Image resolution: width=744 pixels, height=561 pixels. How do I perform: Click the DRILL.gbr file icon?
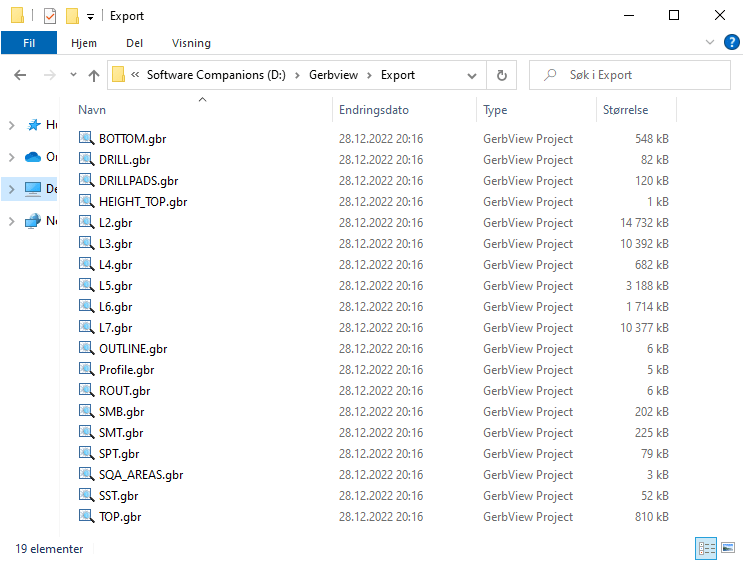pyautogui.click(x=86, y=159)
